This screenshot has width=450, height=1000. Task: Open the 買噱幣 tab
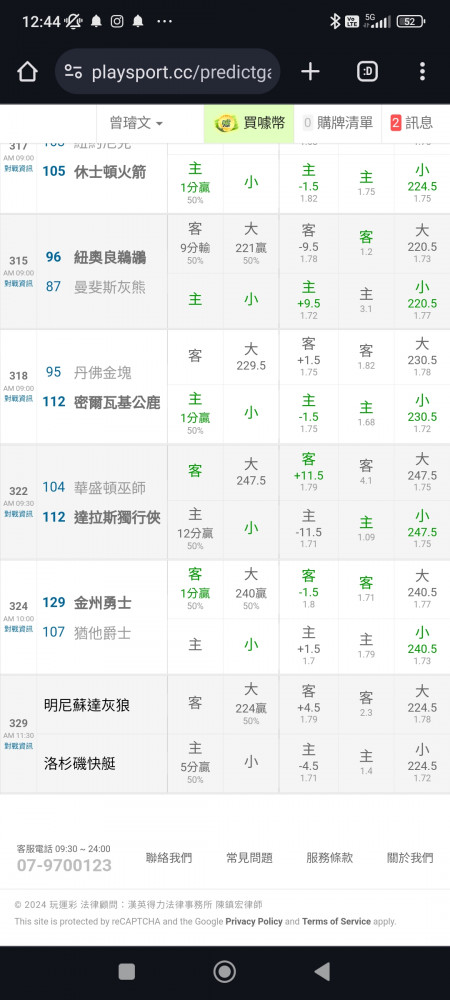click(x=249, y=123)
